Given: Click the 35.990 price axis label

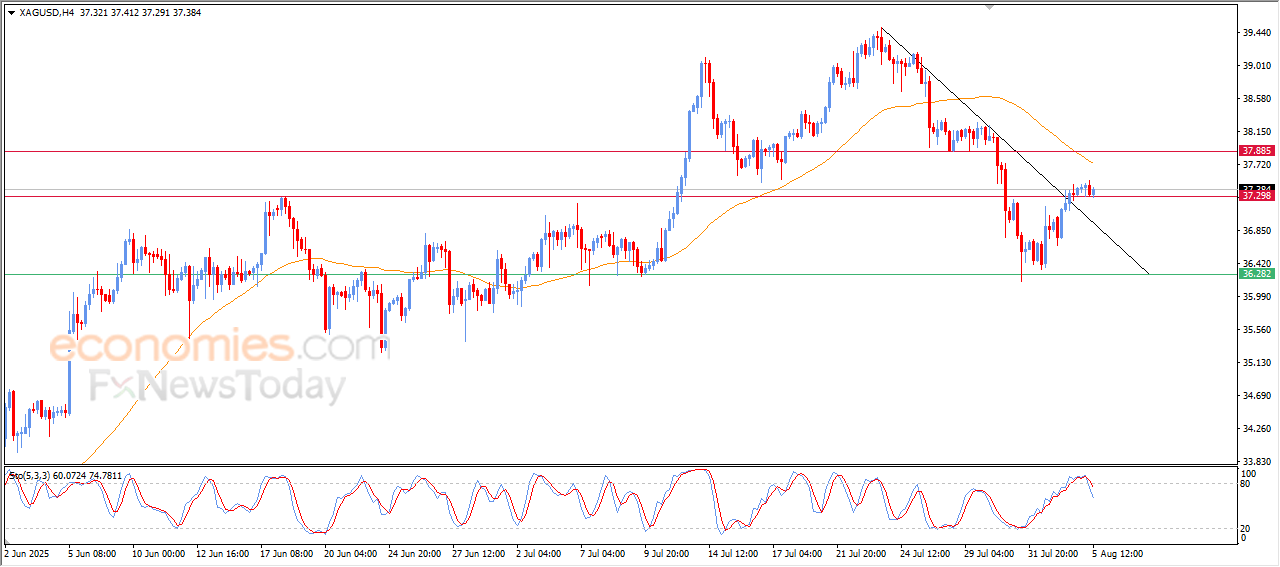Looking at the screenshot, I should coord(1255,296).
